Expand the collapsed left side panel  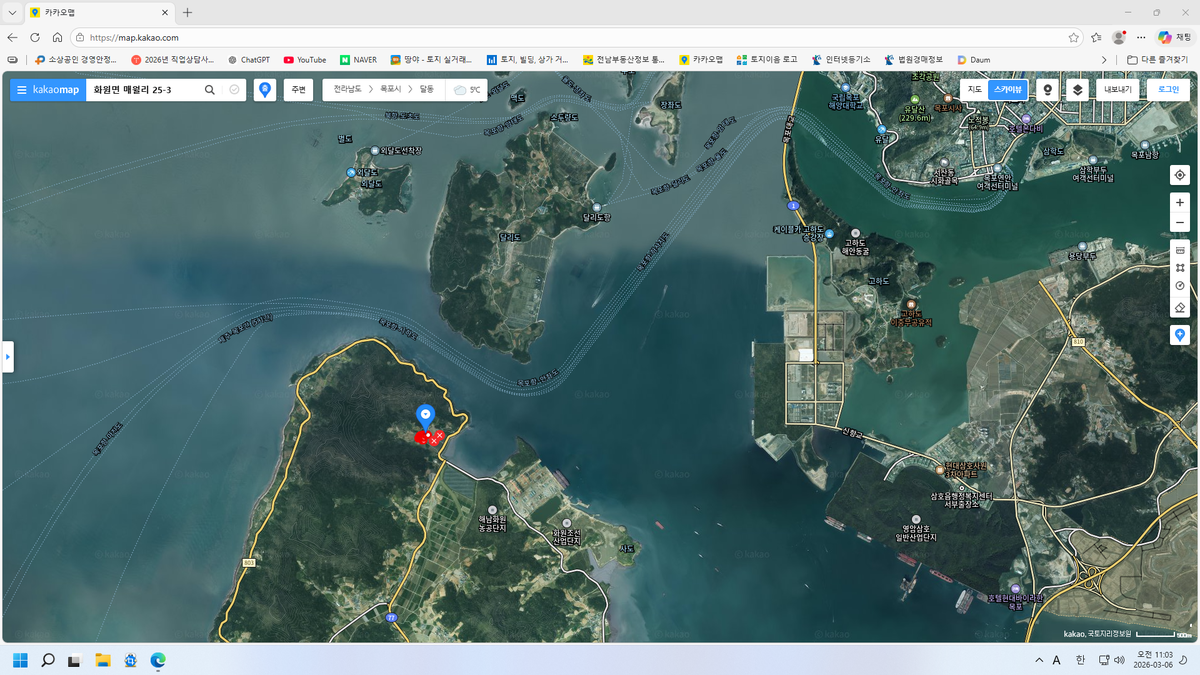point(8,356)
